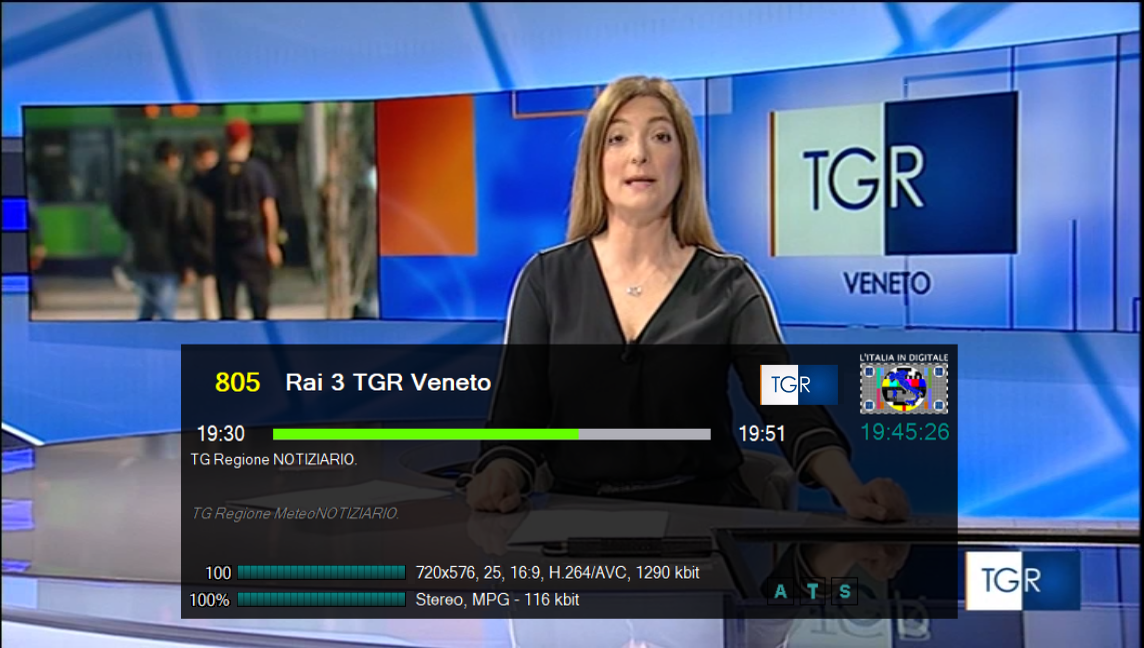Click the signal quality bar labeled 100%

pyautogui.click(x=321, y=599)
